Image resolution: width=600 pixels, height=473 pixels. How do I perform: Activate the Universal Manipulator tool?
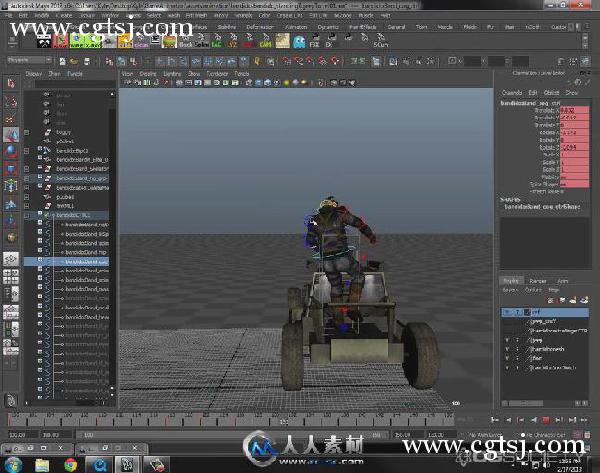click(x=11, y=186)
